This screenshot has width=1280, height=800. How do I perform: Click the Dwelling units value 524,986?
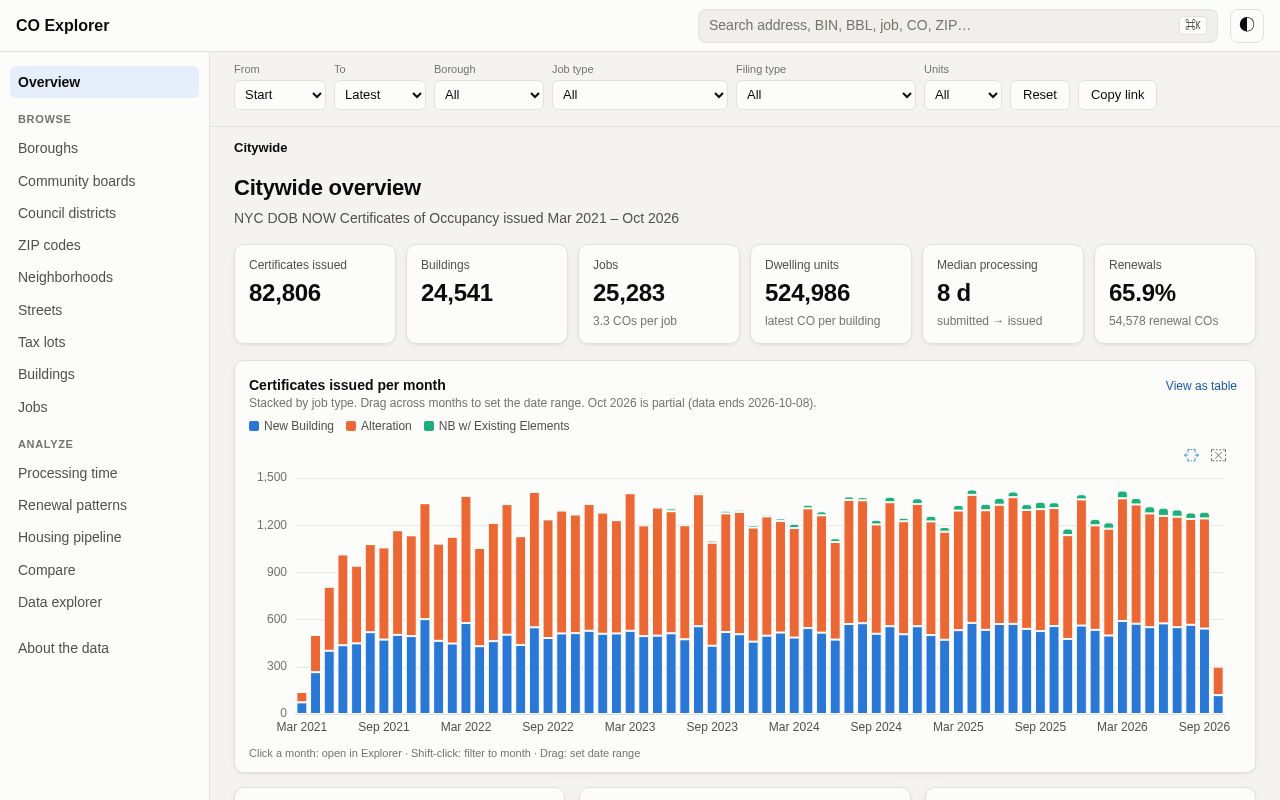click(x=807, y=293)
